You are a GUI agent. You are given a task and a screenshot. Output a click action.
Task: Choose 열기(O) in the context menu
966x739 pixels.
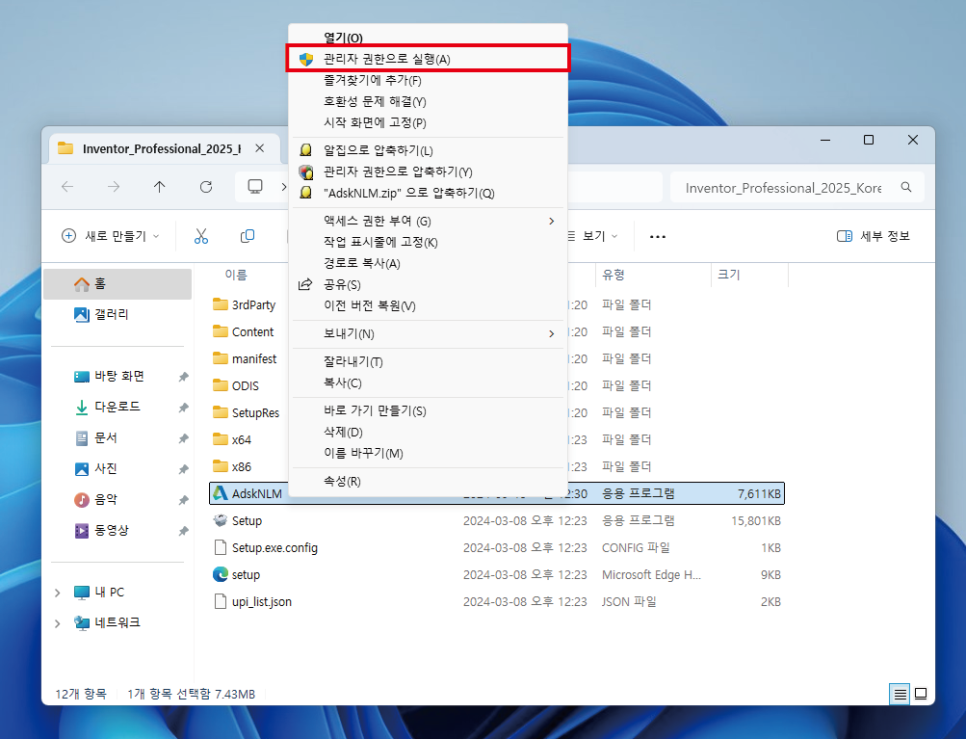[x=428, y=38]
